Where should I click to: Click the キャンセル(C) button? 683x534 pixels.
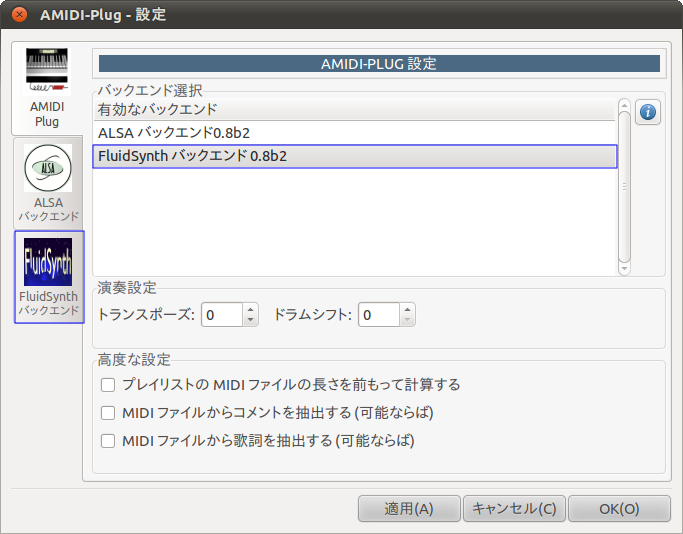pos(514,508)
